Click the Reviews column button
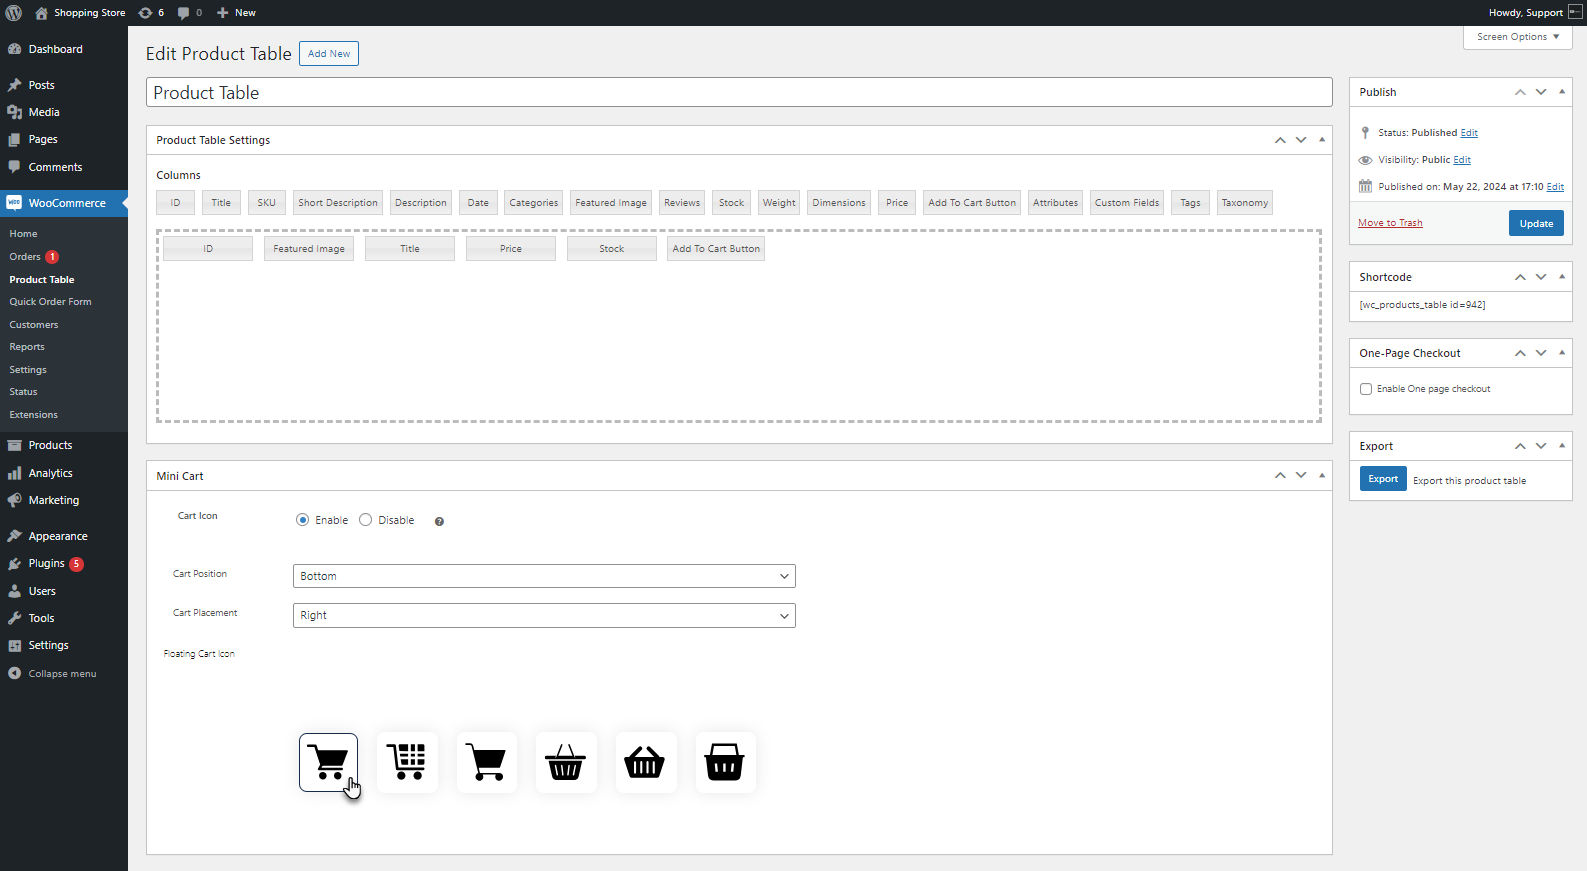The width and height of the screenshot is (1587, 871). (682, 203)
